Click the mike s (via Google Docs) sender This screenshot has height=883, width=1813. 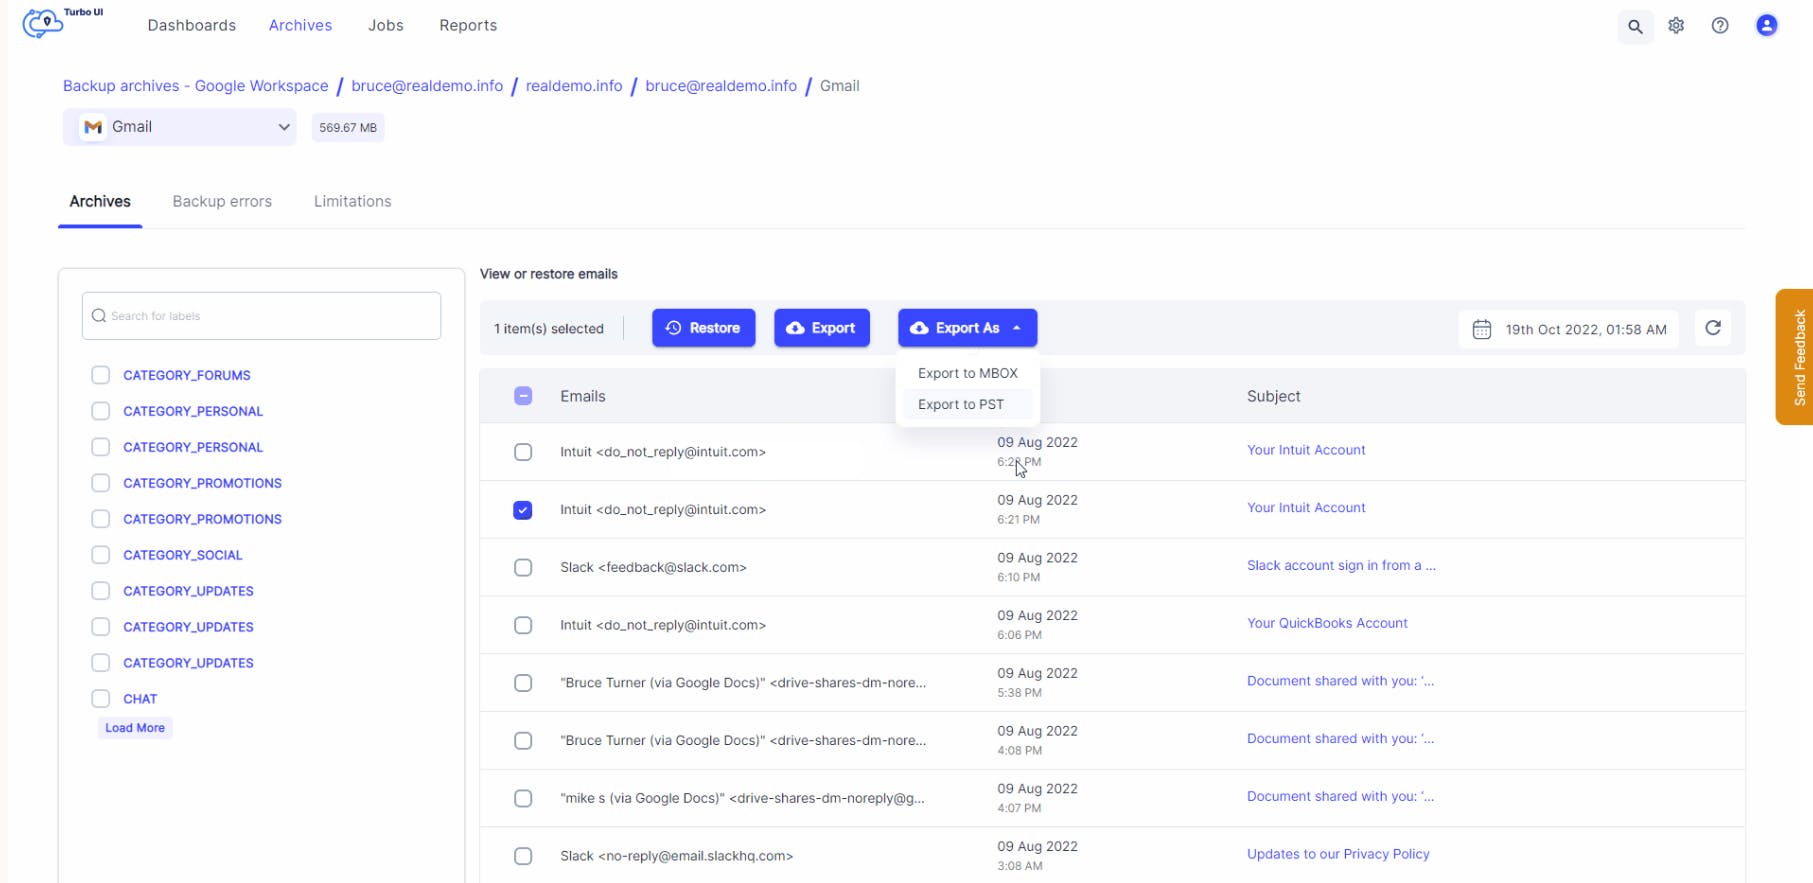click(x=742, y=799)
